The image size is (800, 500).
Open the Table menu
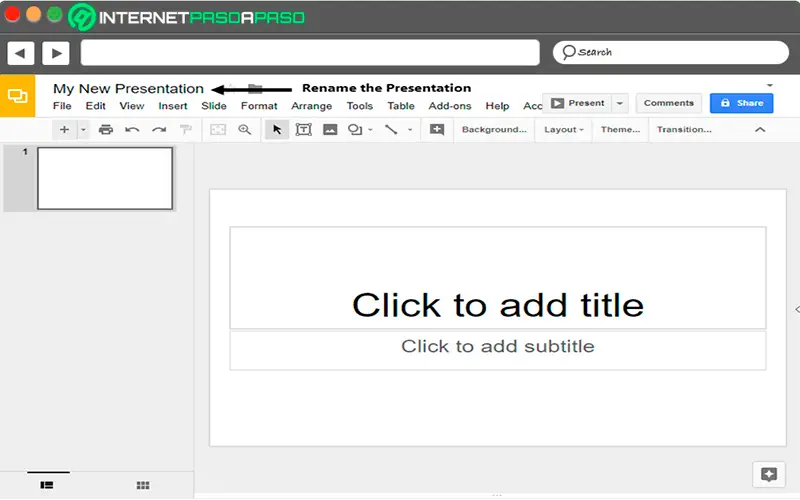(x=401, y=106)
